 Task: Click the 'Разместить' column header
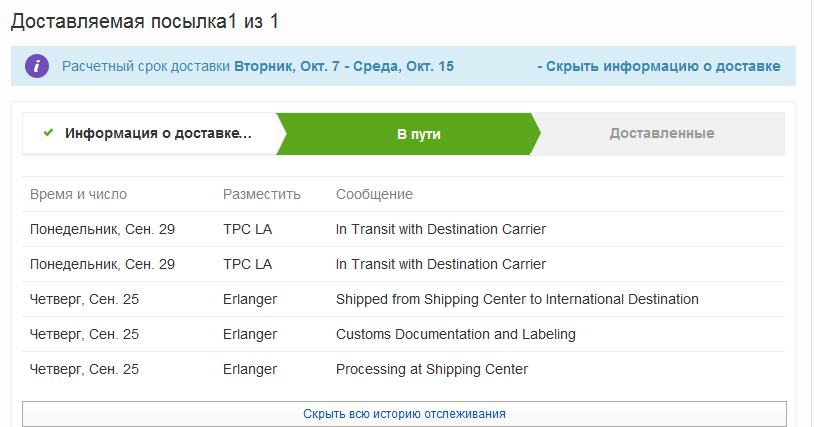tap(261, 194)
